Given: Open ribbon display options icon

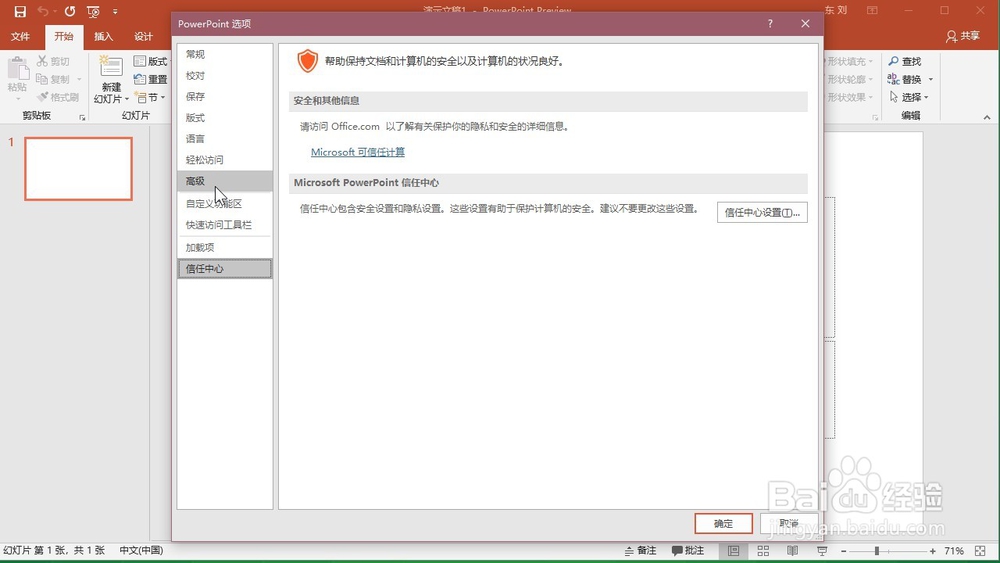Looking at the screenshot, I should pyautogui.click(x=872, y=10).
